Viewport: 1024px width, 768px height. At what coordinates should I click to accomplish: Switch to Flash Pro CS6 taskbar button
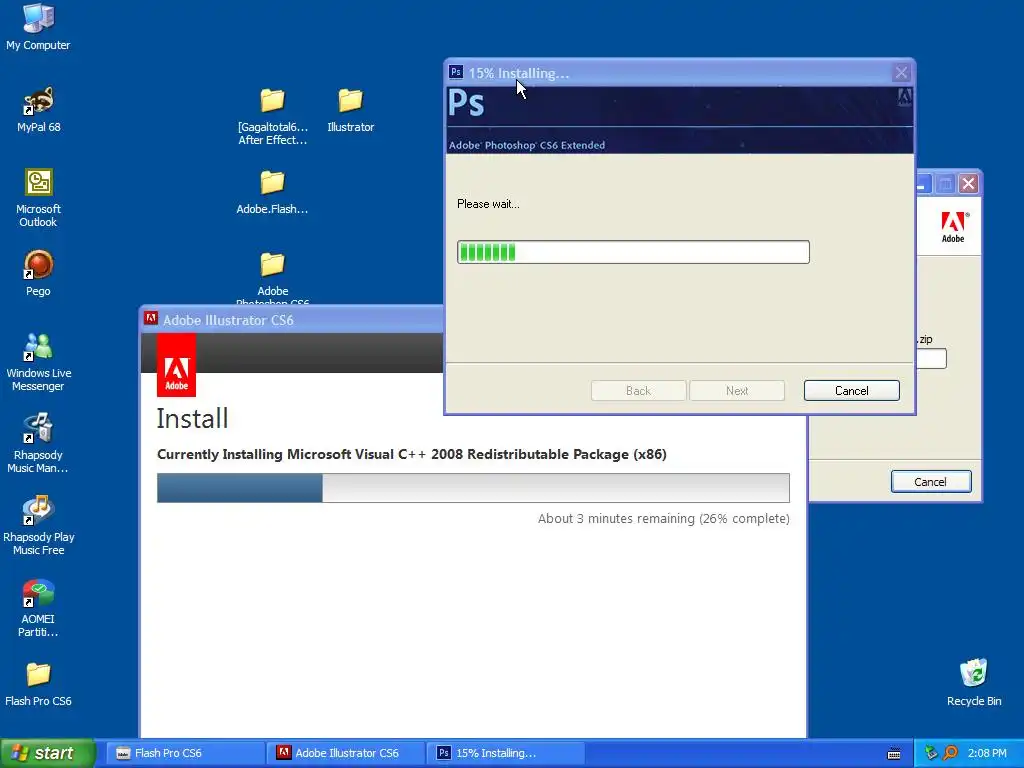(x=185, y=753)
